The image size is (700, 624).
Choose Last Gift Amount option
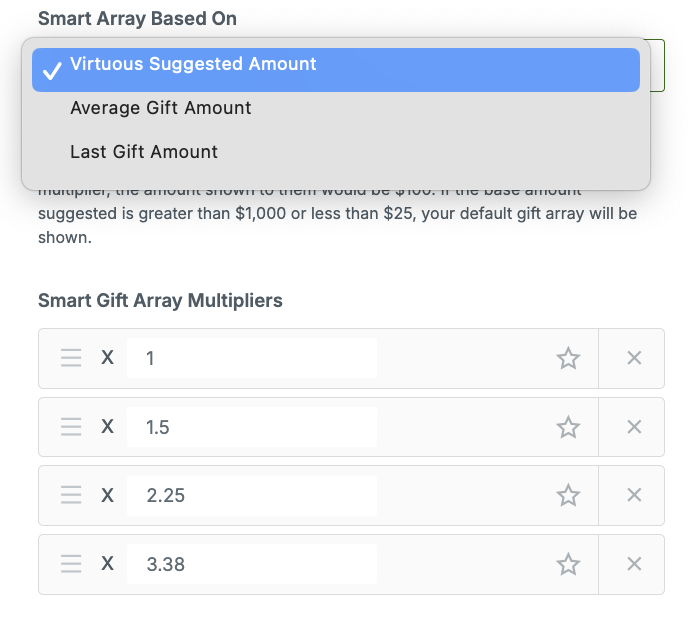(336, 152)
